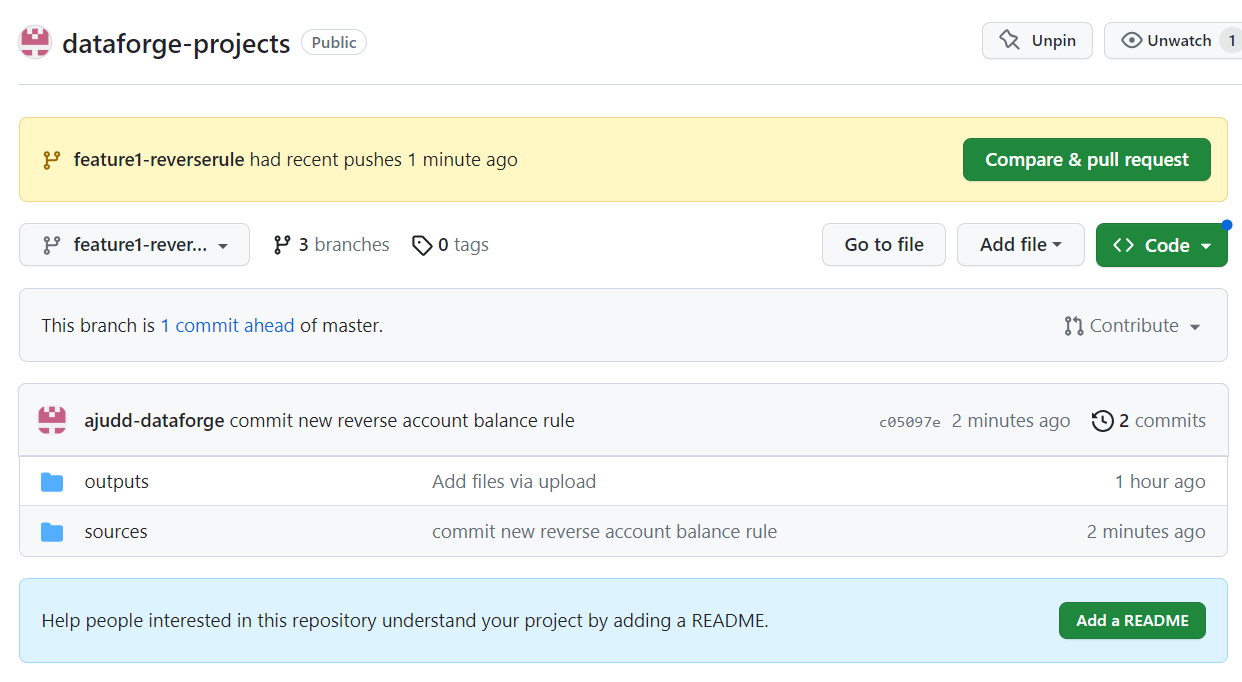Open the feature1-rever... branch selector dropdown

134,245
